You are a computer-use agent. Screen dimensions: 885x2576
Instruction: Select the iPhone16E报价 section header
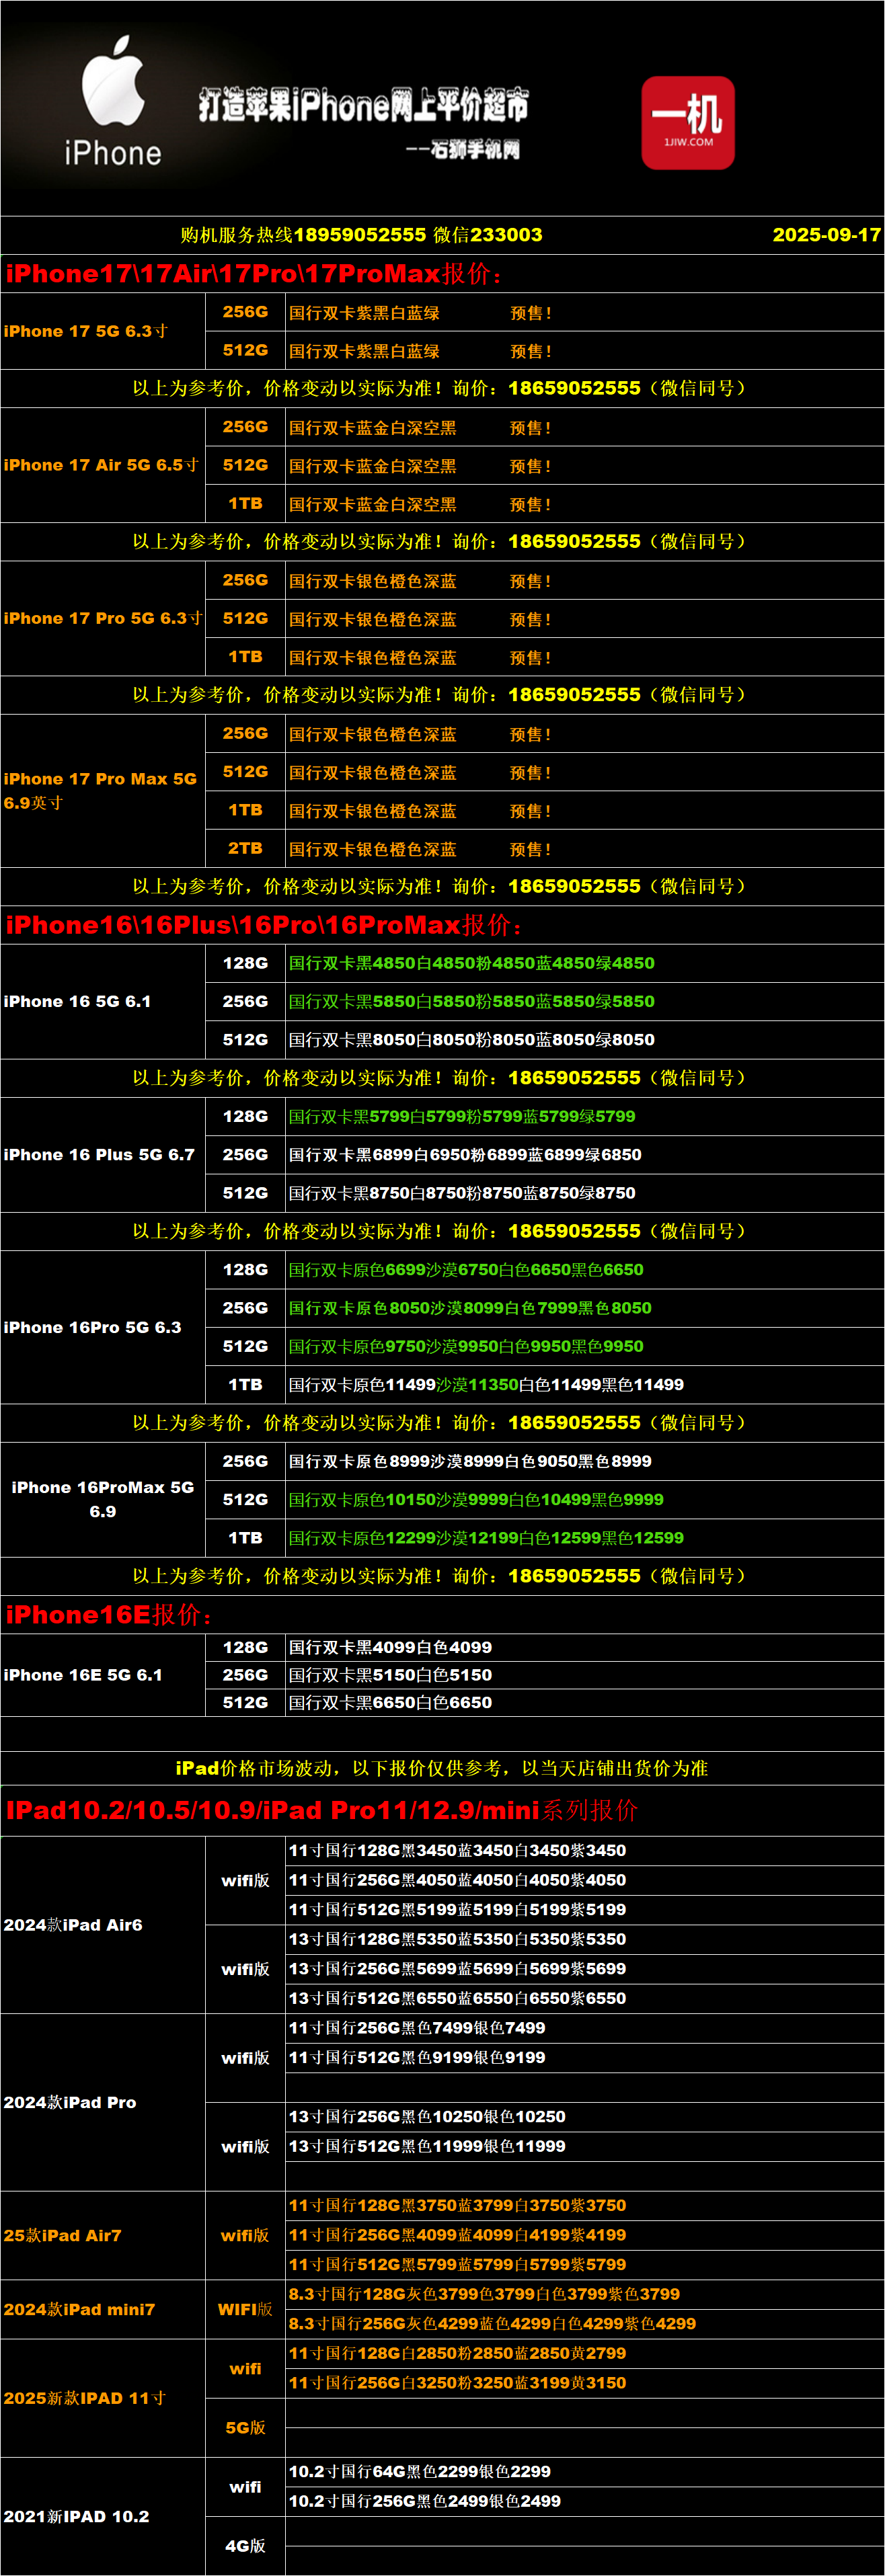pyautogui.click(x=108, y=1615)
